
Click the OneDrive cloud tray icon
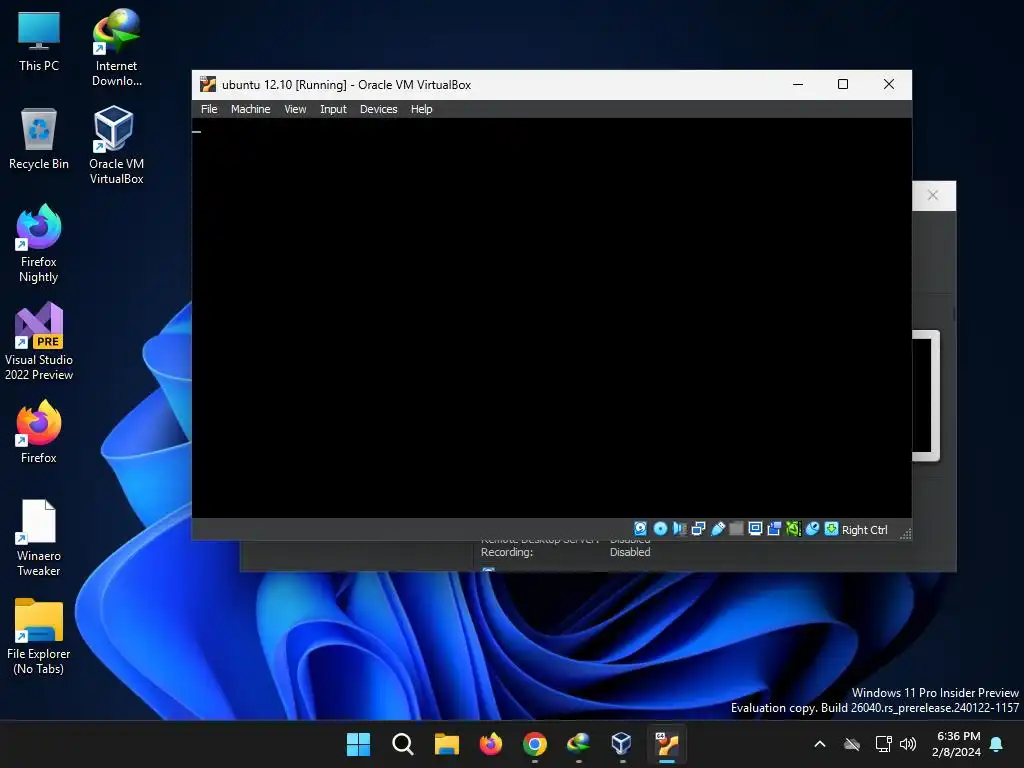point(852,744)
